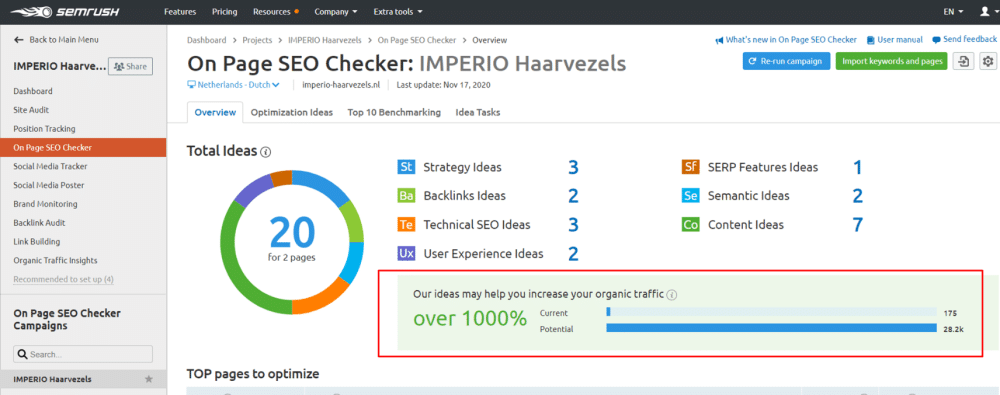Screen dimensions: 1000x395
Task: Open Organic Traffic Insights in sidebar
Action: coord(54,260)
